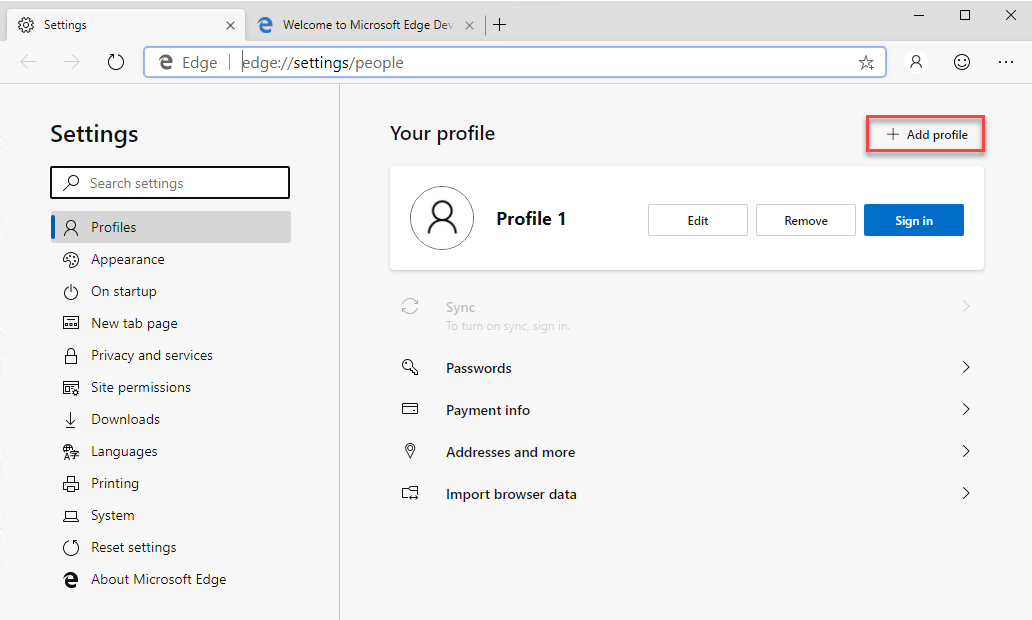Viewport: 1032px width, 620px height.
Task: Click the Profile 1 avatar picture
Action: click(x=442, y=218)
